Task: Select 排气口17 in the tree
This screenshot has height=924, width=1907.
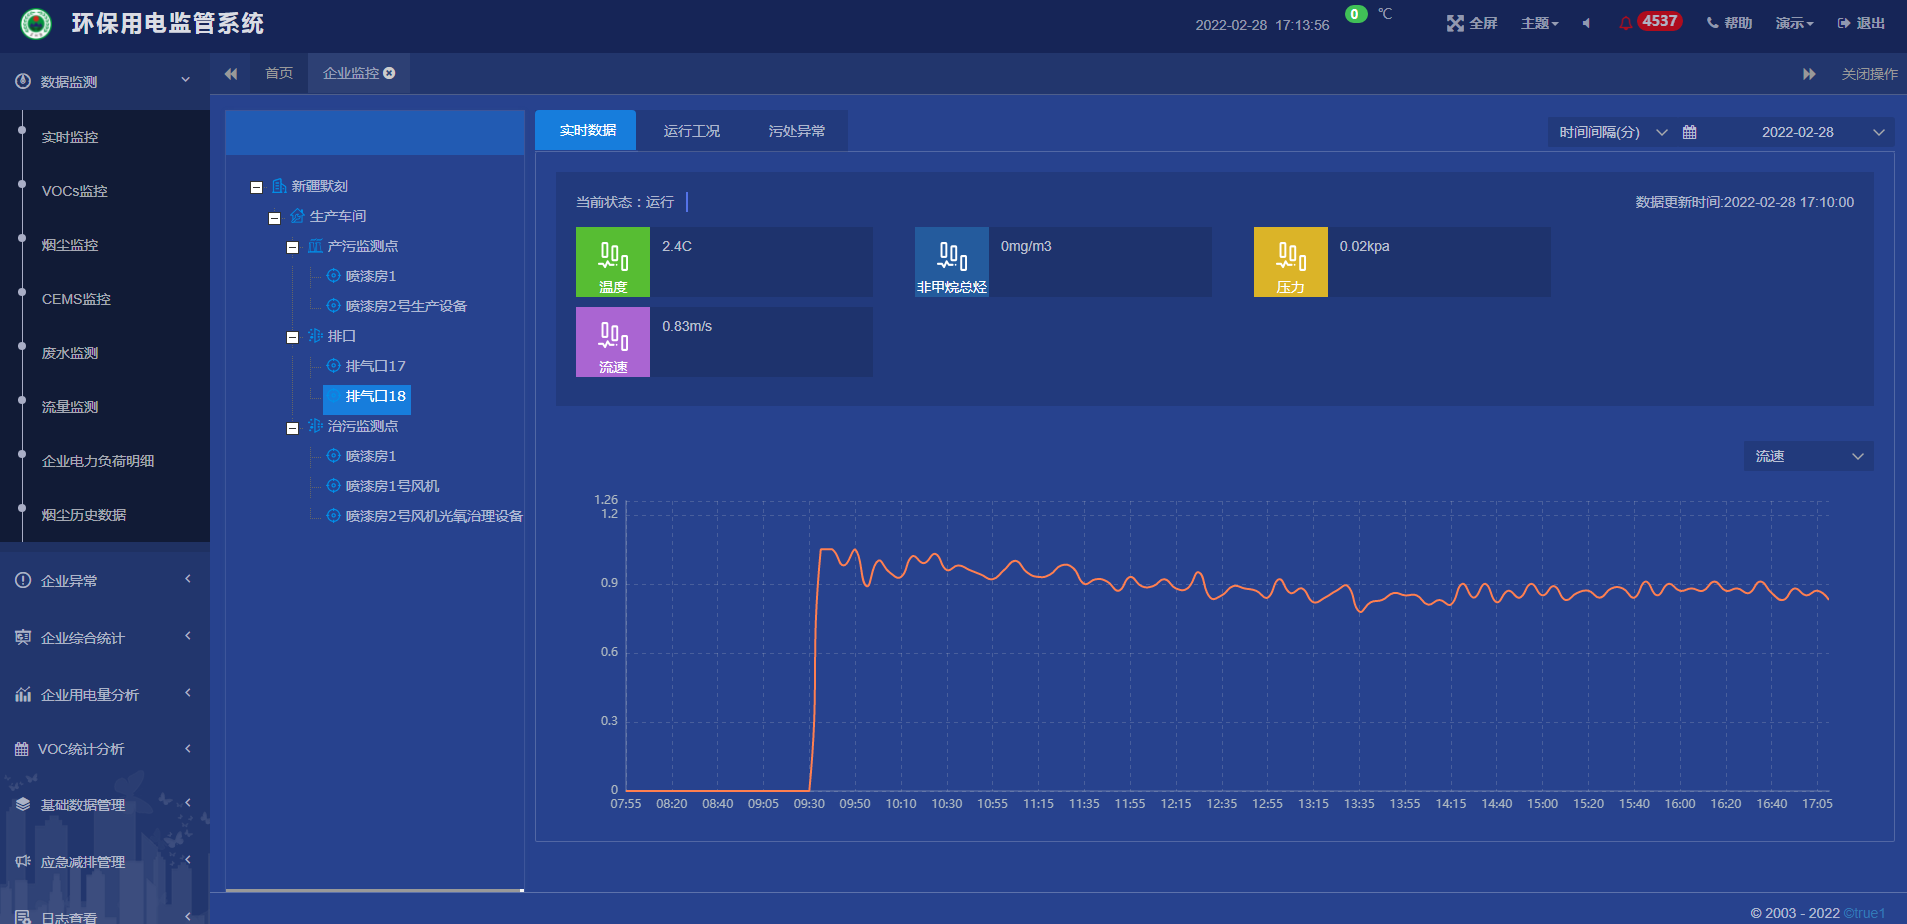Action: [x=375, y=366]
